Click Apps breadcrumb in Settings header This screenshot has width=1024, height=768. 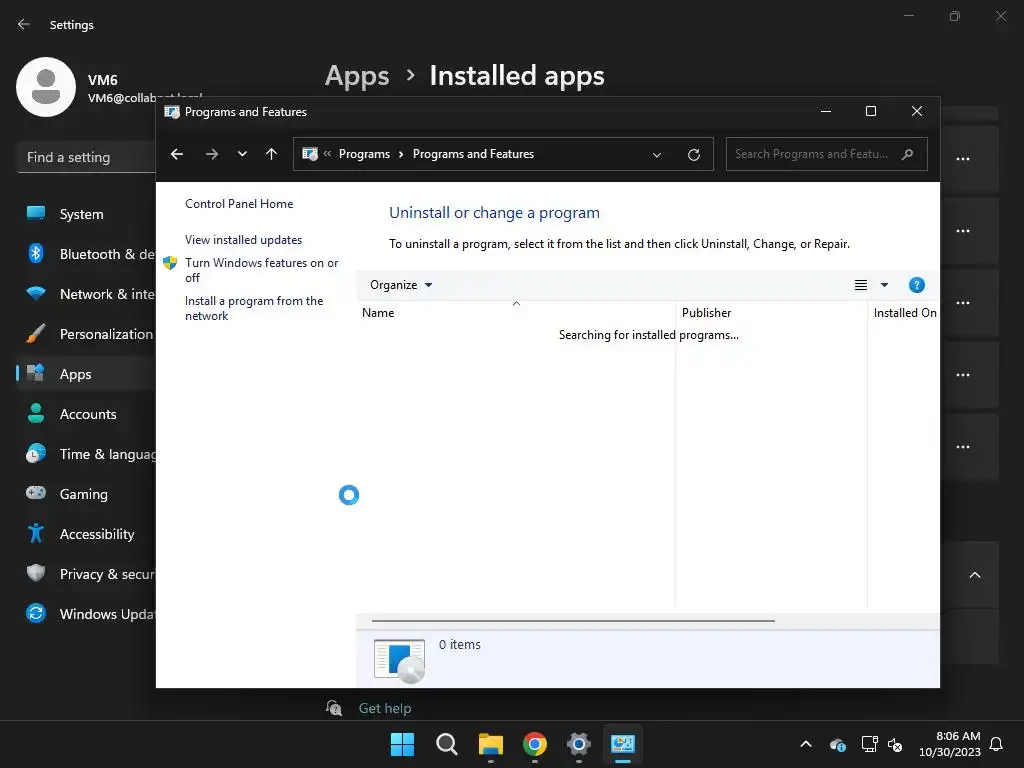click(357, 76)
